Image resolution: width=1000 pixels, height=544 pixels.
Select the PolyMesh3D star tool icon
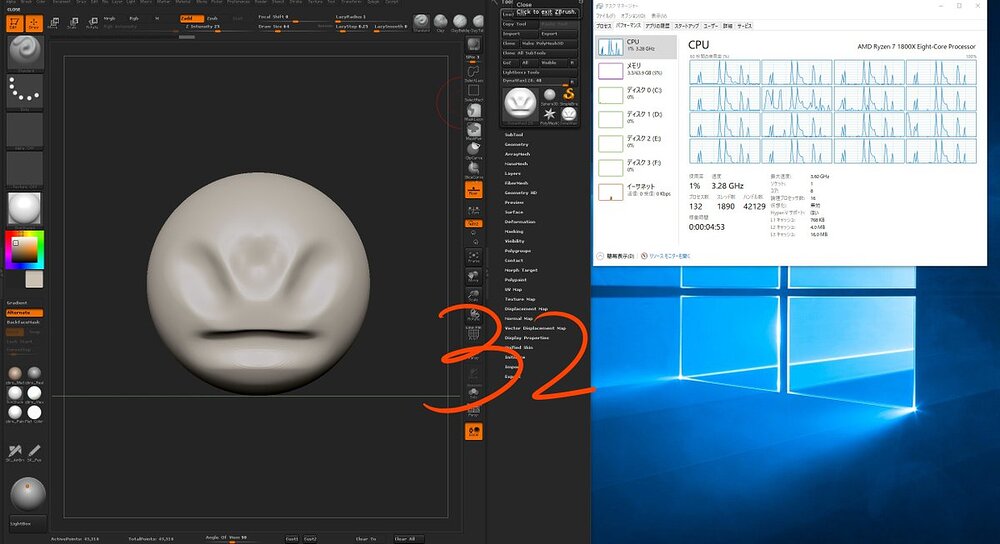point(550,115)
